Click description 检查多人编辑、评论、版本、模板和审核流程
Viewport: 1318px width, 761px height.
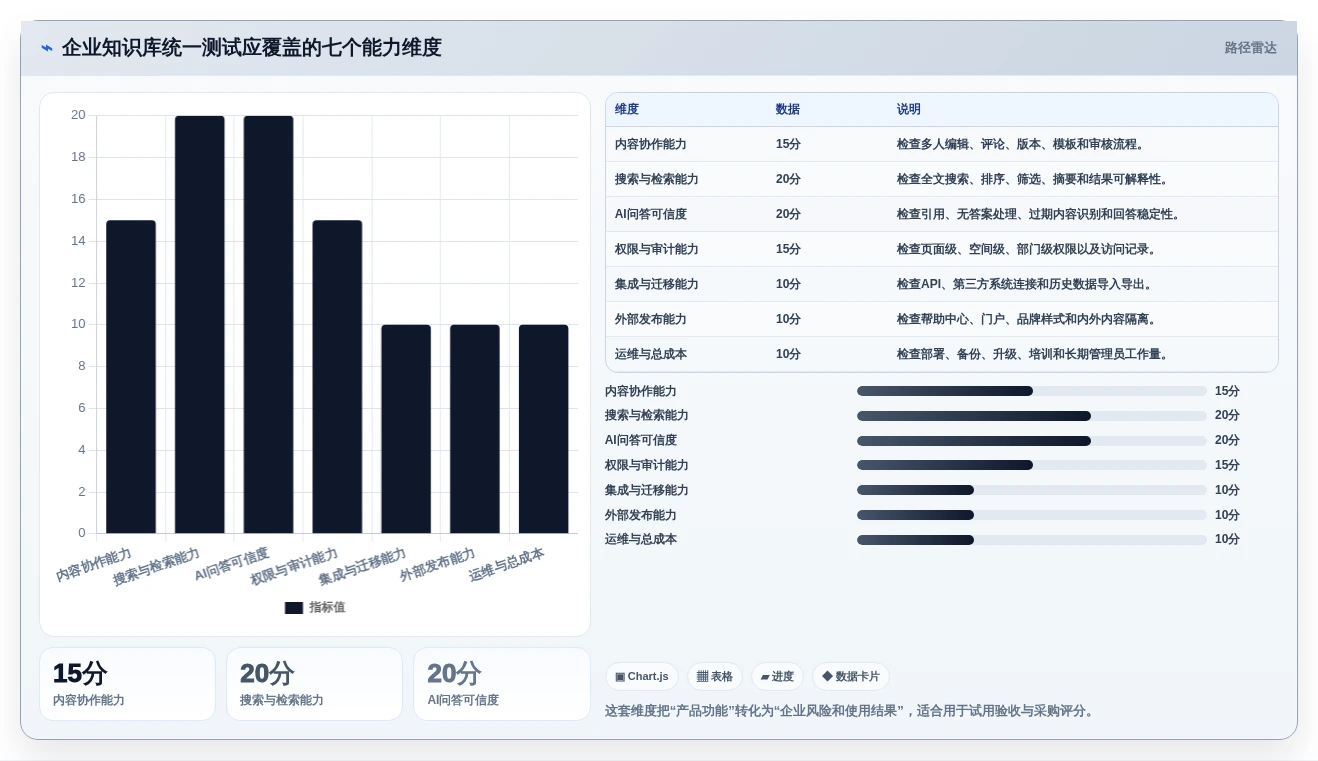click(1021, 144)
